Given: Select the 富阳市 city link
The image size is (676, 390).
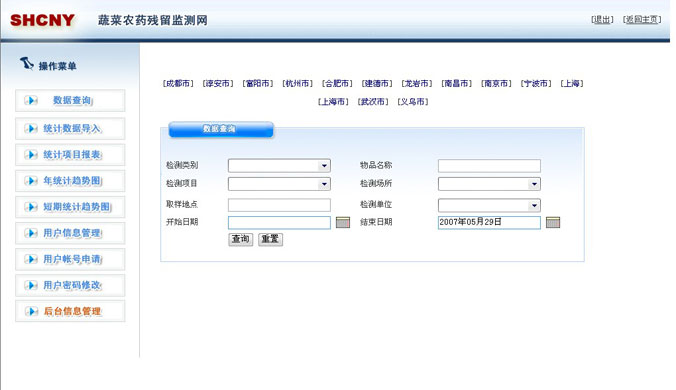Looking at the screenshot, I should click(257, 84).
